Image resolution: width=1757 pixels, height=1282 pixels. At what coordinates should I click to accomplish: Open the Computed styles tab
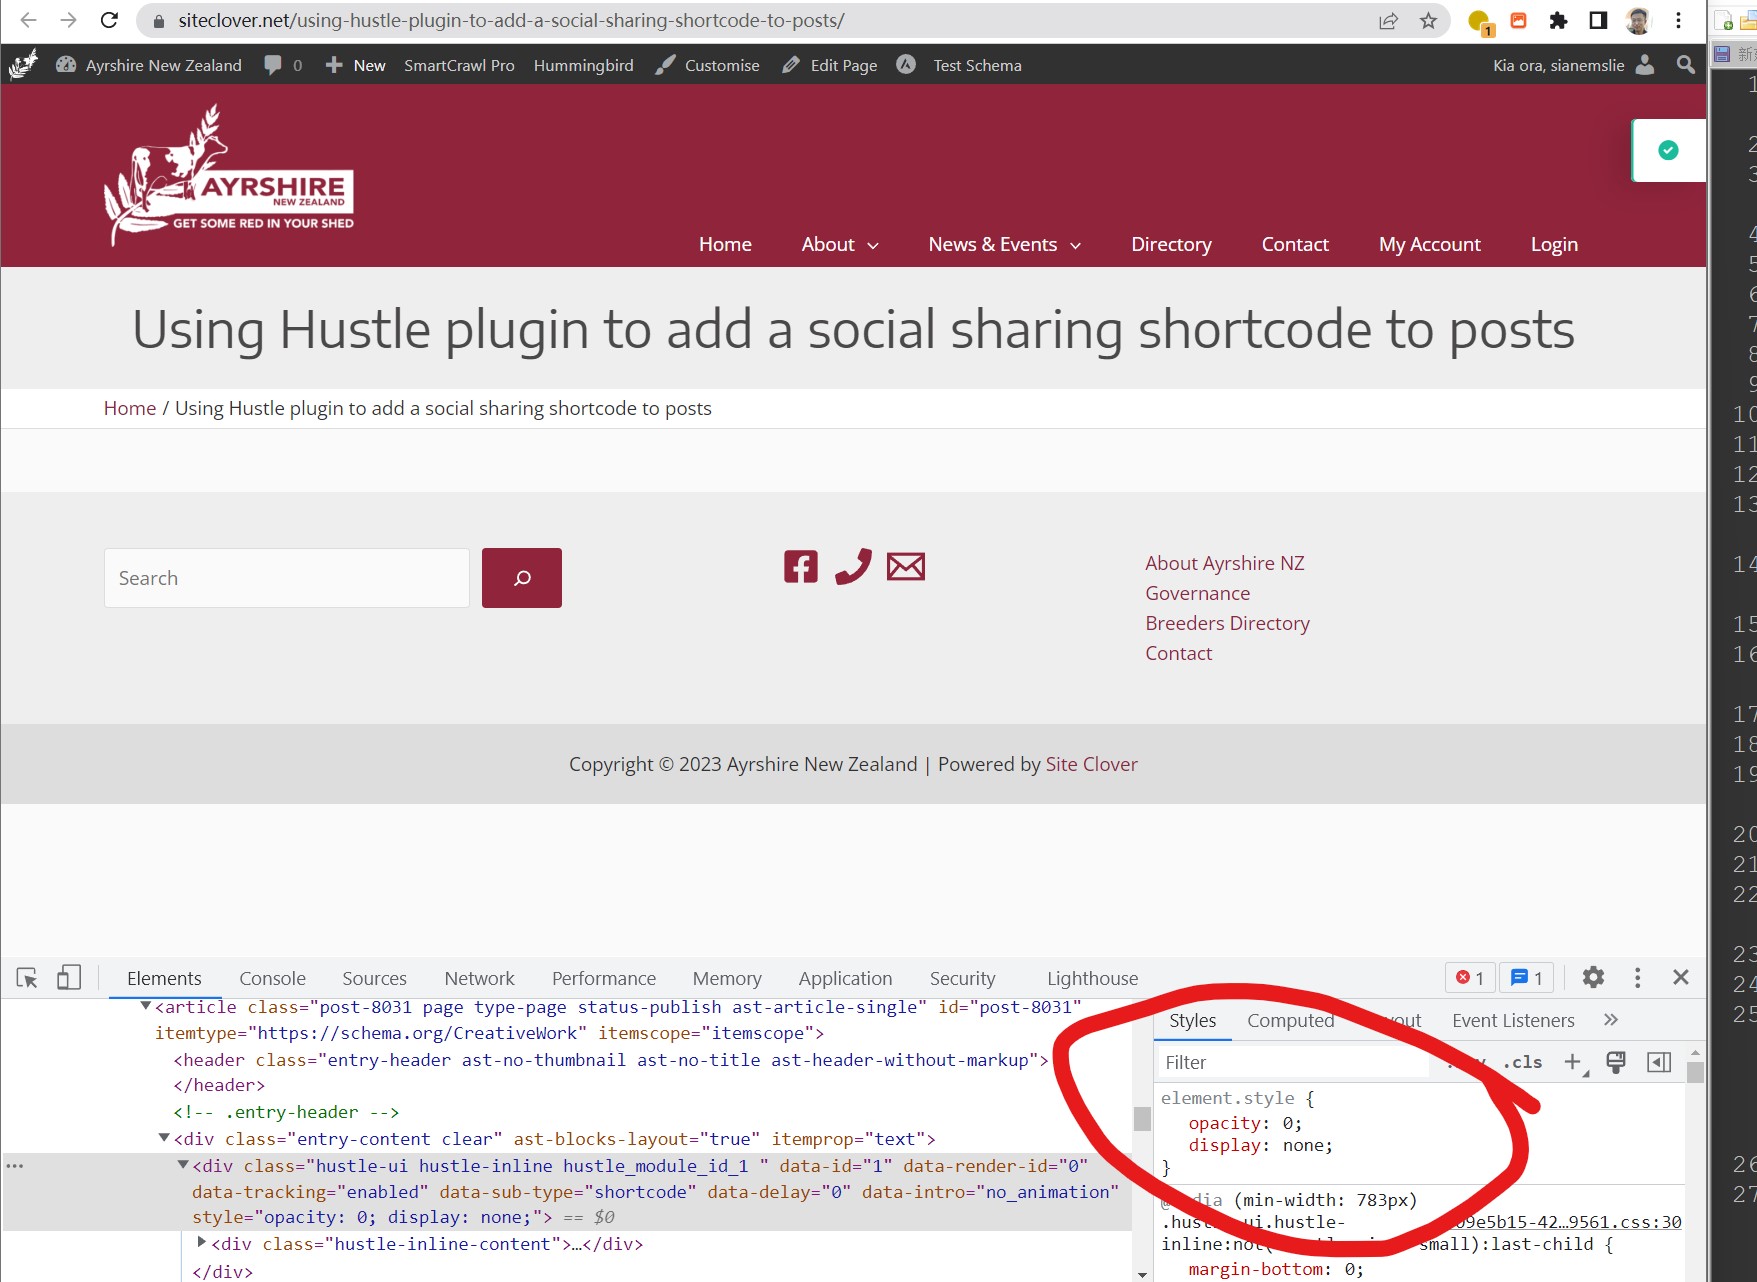[1290, 1021]
